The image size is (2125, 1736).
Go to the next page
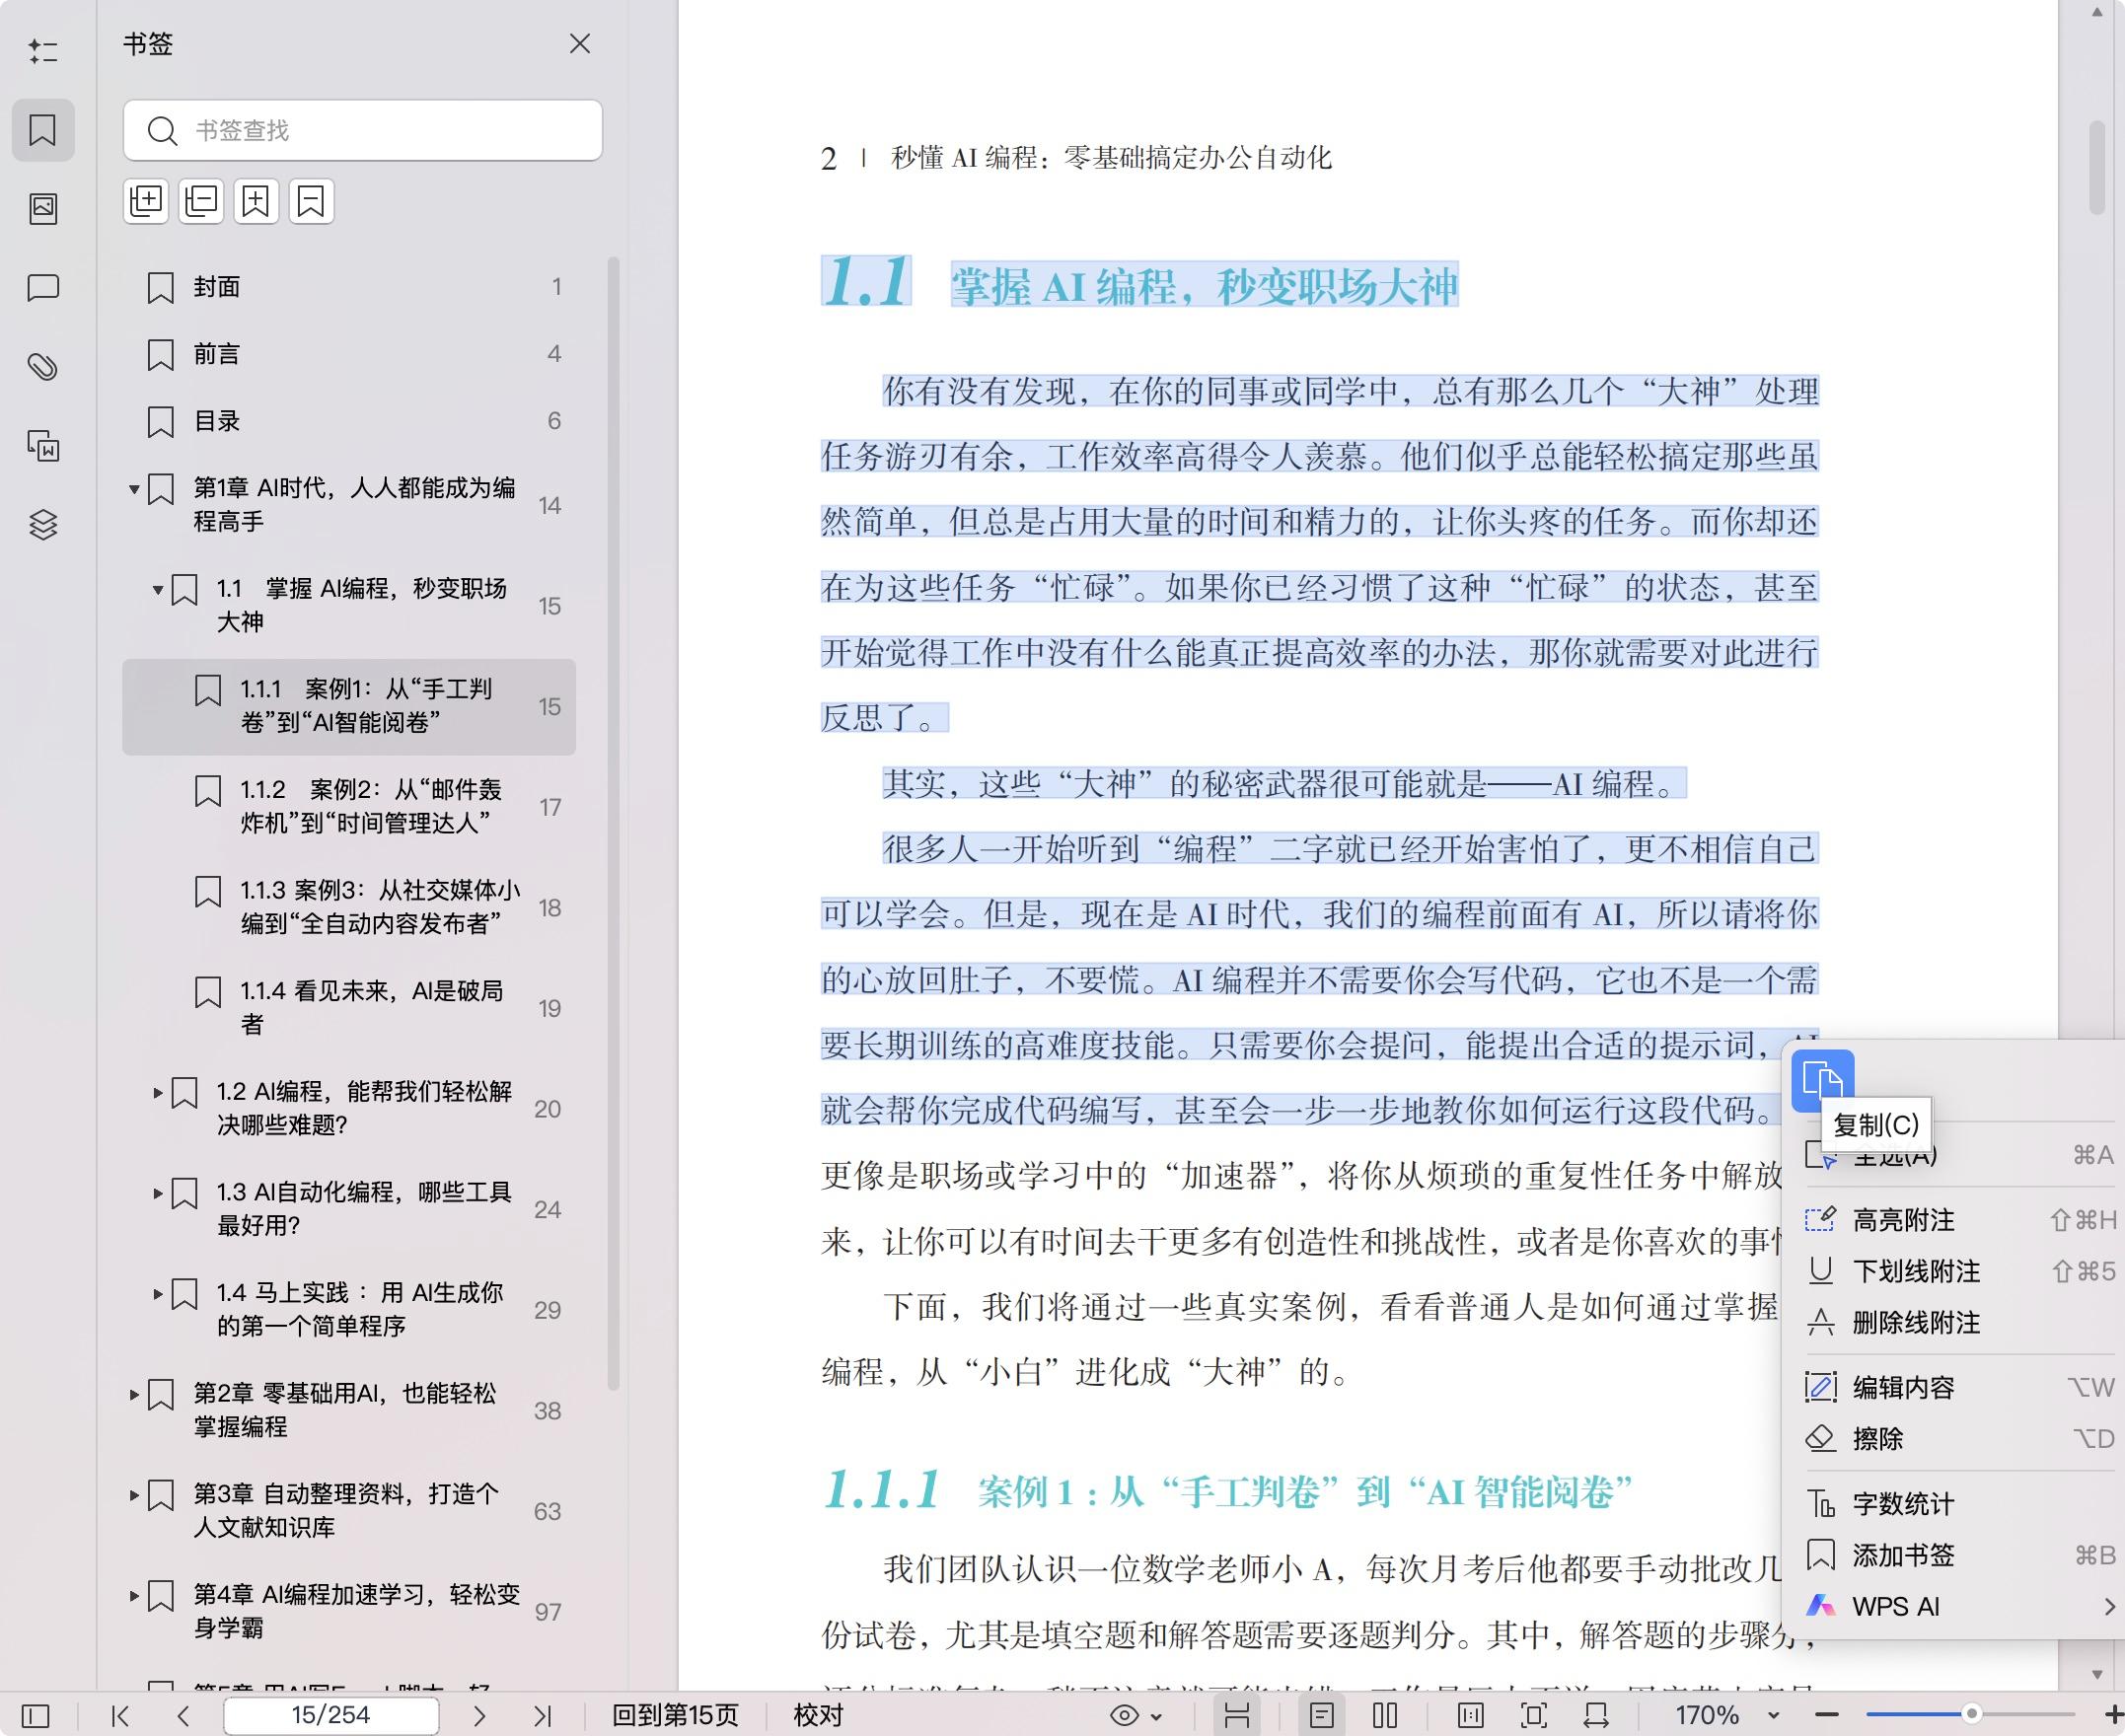tap(479, 1717)
